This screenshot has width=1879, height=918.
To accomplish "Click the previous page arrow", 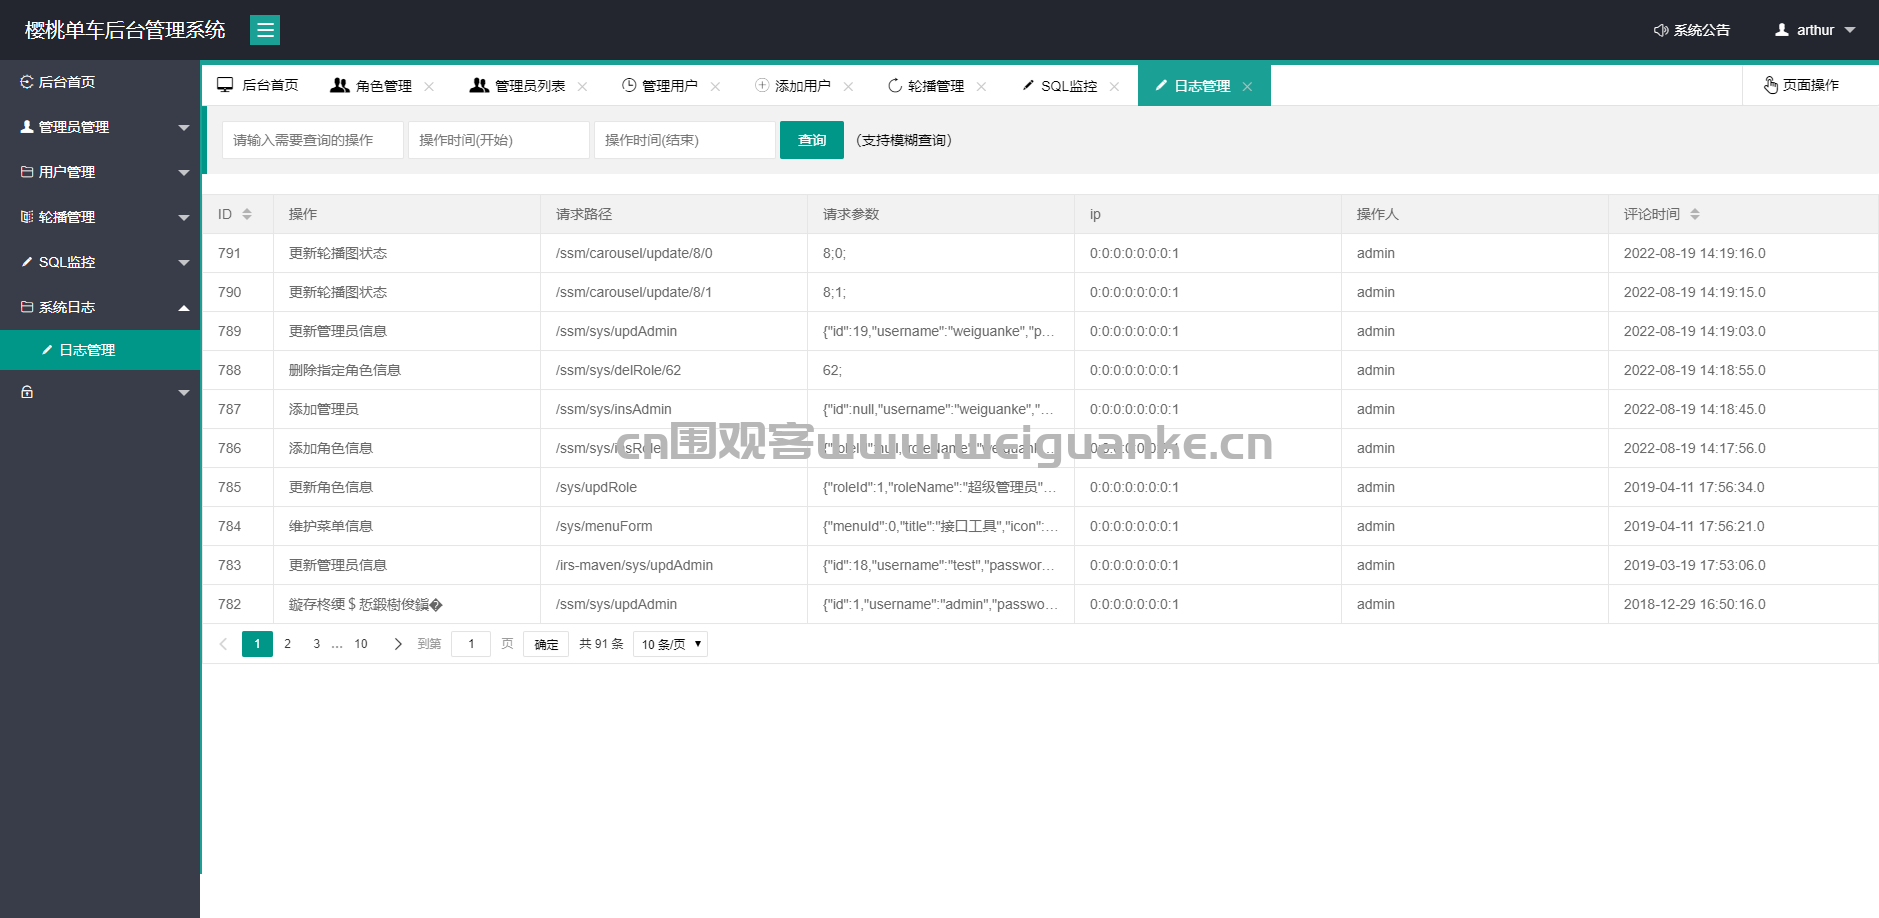I will (x=223, y=644).
